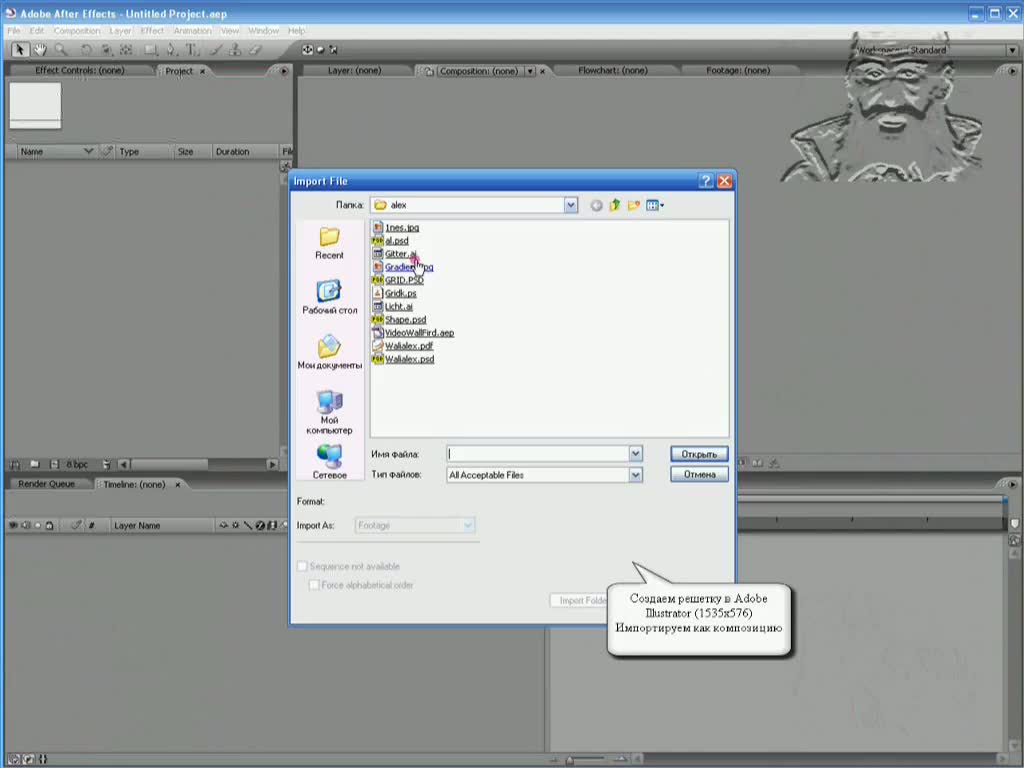Click the Import Folder button
The image size is (1024, 768).
click(x=581, y=600)
